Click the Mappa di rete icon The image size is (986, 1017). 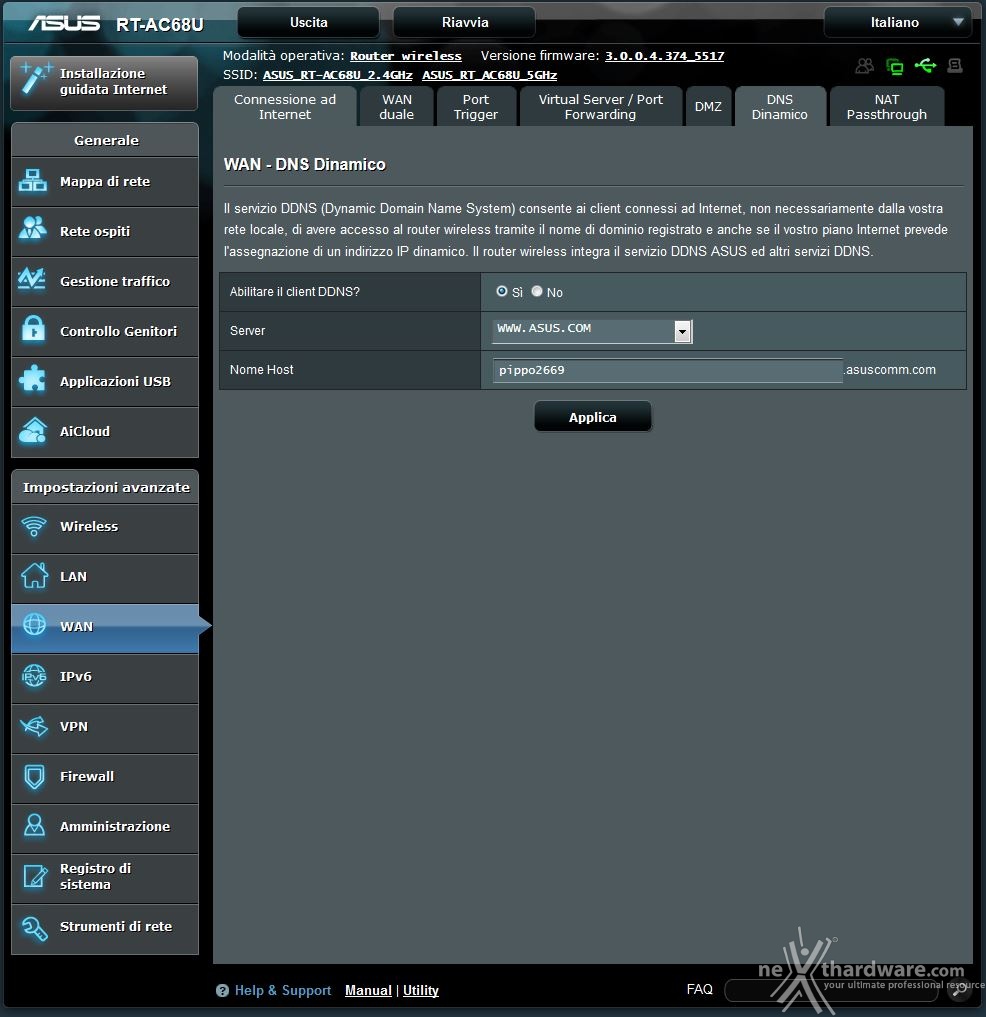pyautogui.click(x=32, y=181)
